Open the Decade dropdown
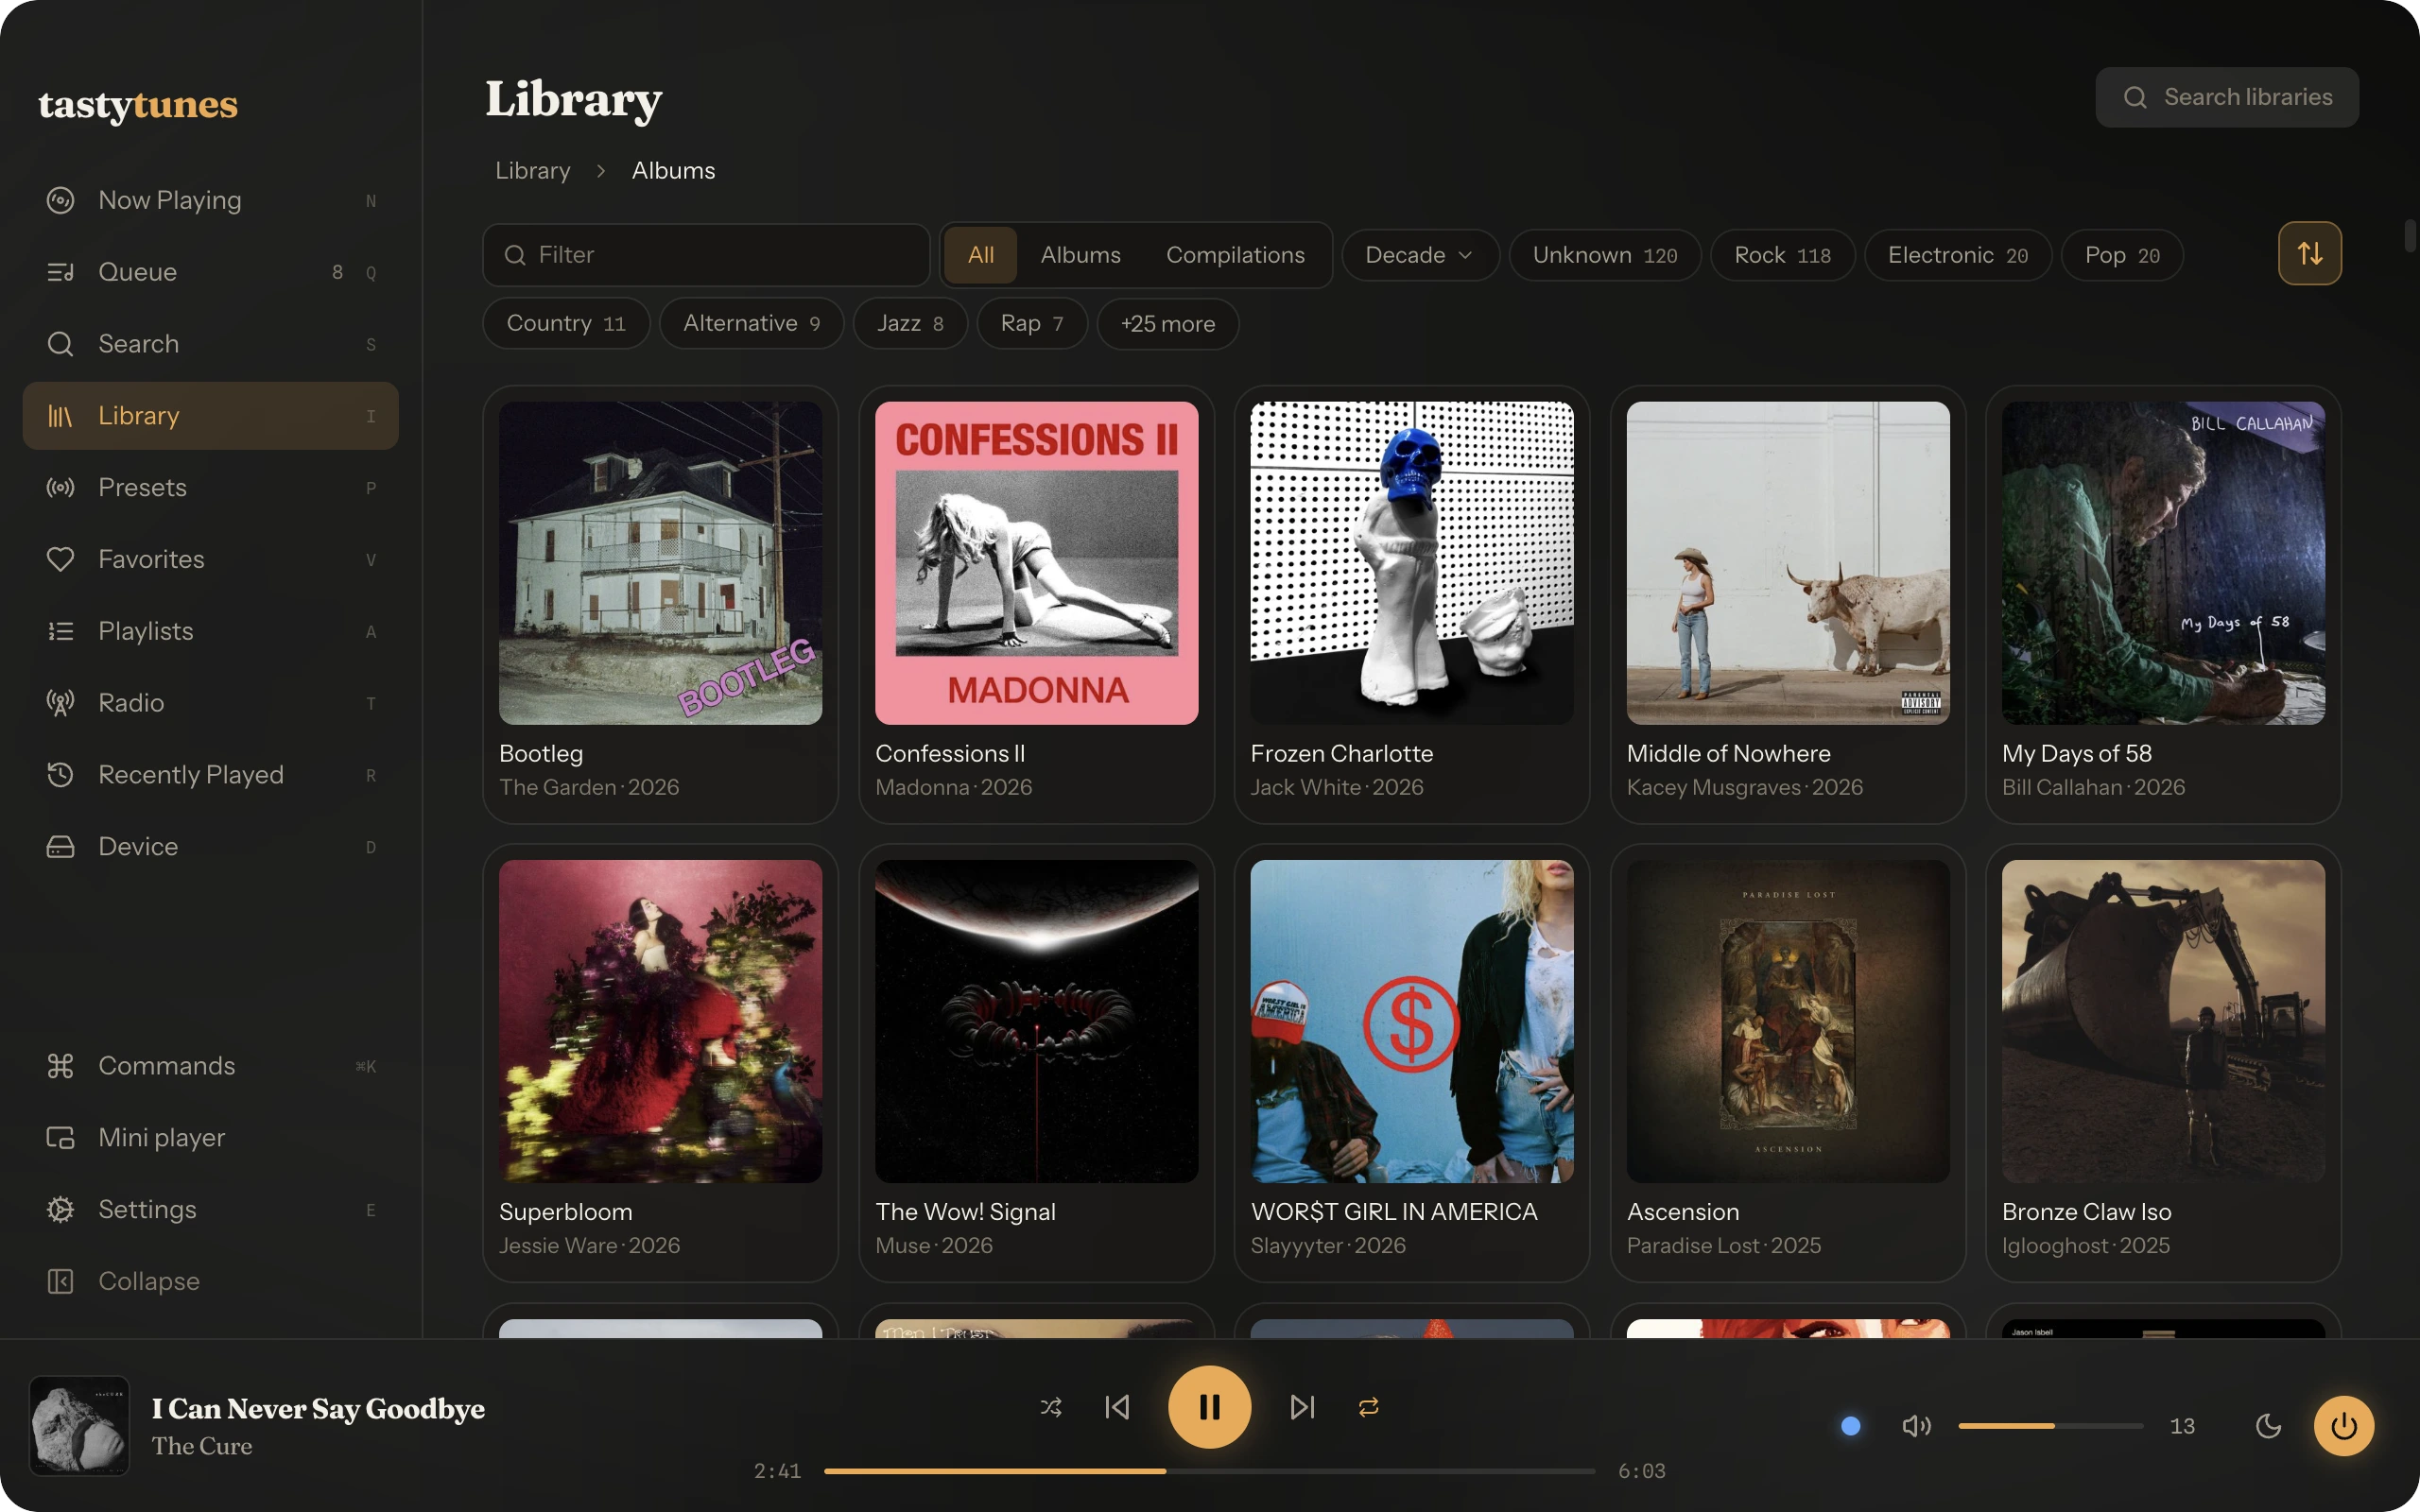The height and width of the screenshot is (1512, 2420). pyautogui.click(x=1420, y=255)
